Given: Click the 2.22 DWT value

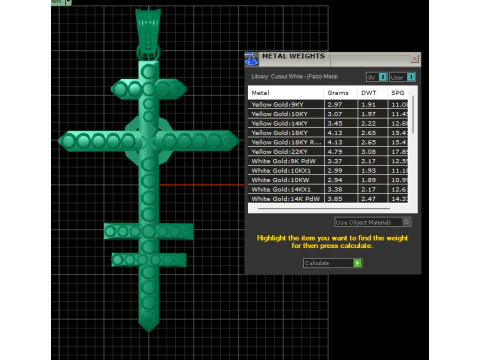Looking at the screenshot, I should click(368, 123).
